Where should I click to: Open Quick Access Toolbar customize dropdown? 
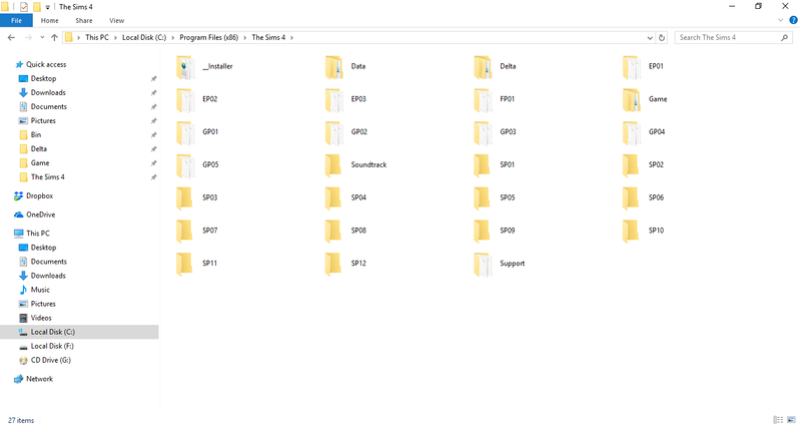pos(47,7)
